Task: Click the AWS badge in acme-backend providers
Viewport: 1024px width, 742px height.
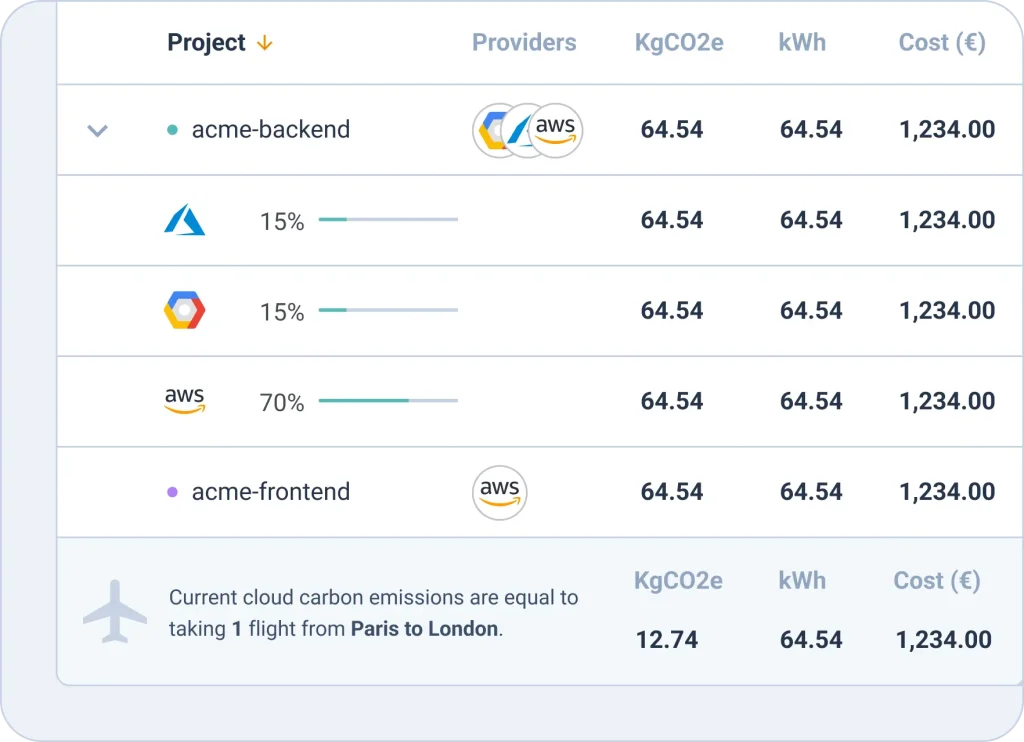Action: coord(555,131)
